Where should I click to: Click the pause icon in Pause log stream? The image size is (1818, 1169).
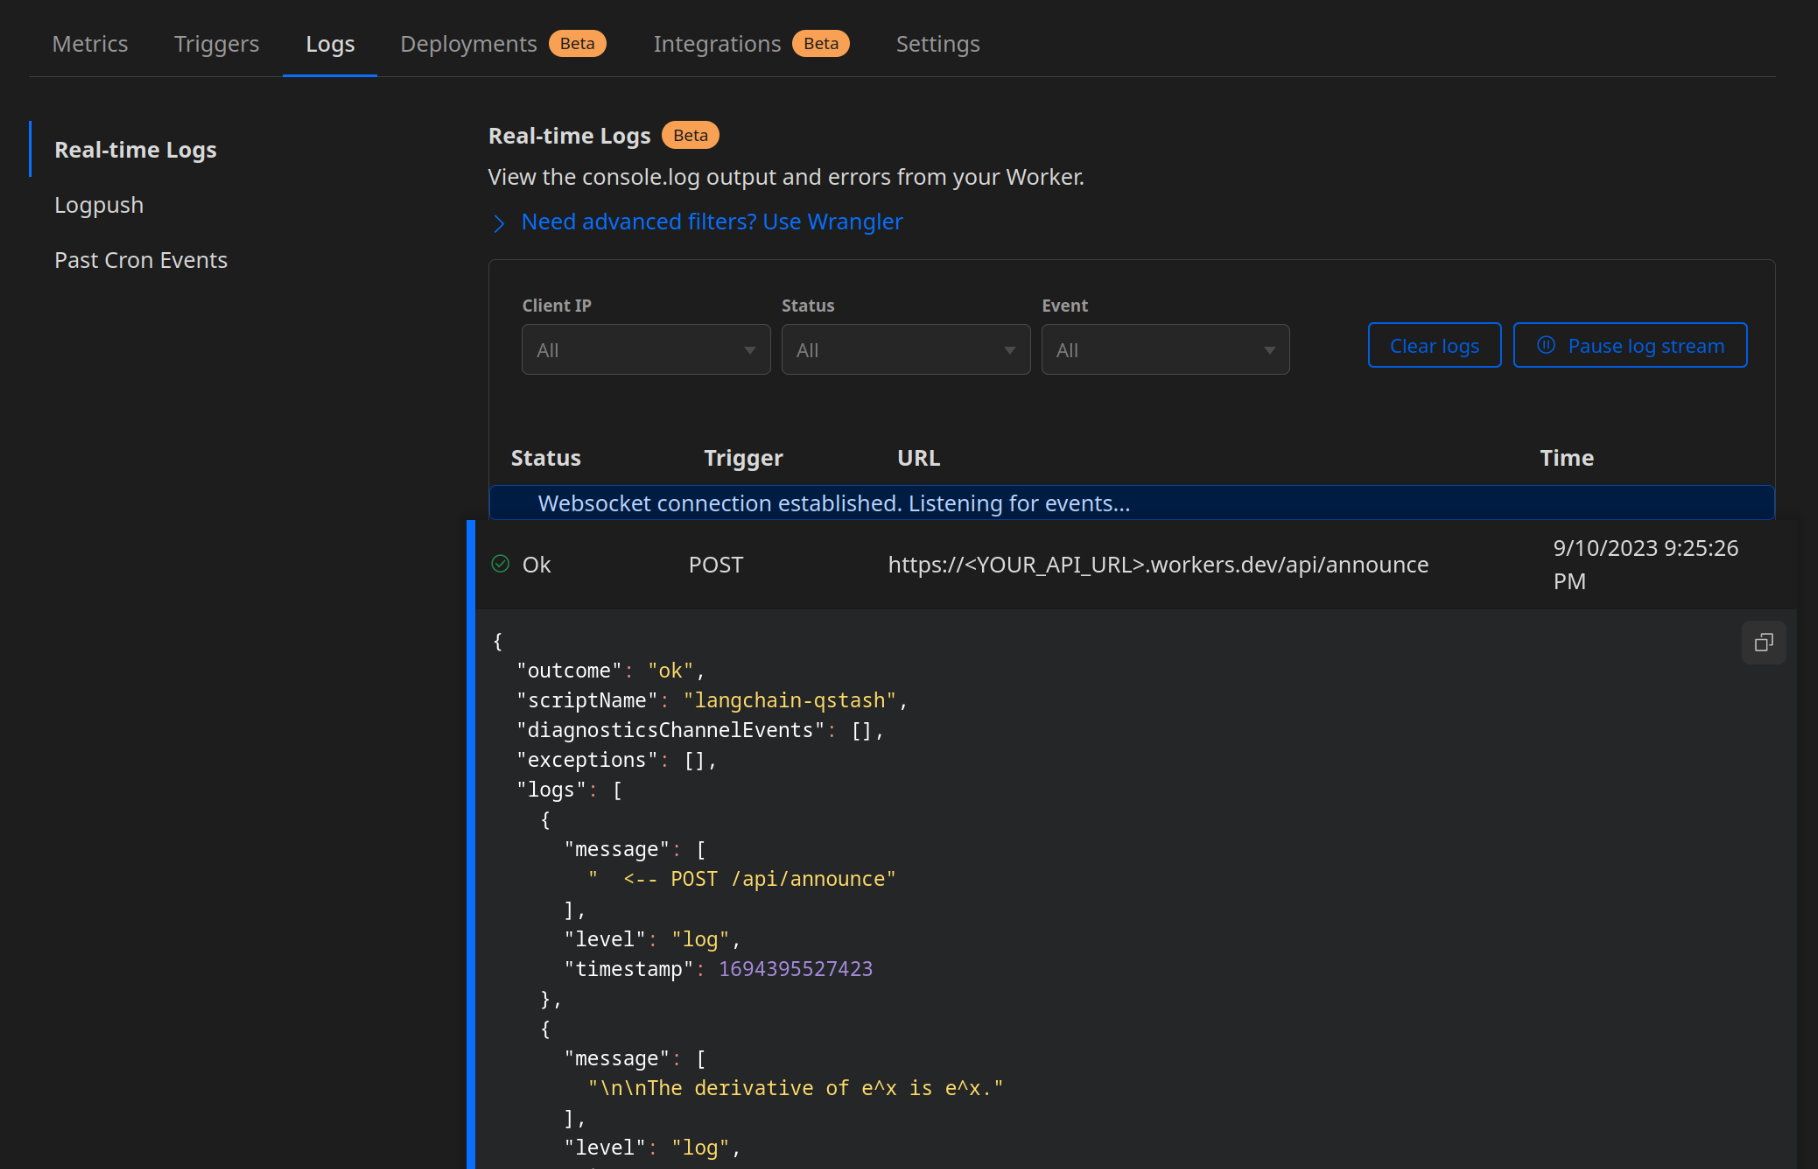click(1546, 345)
